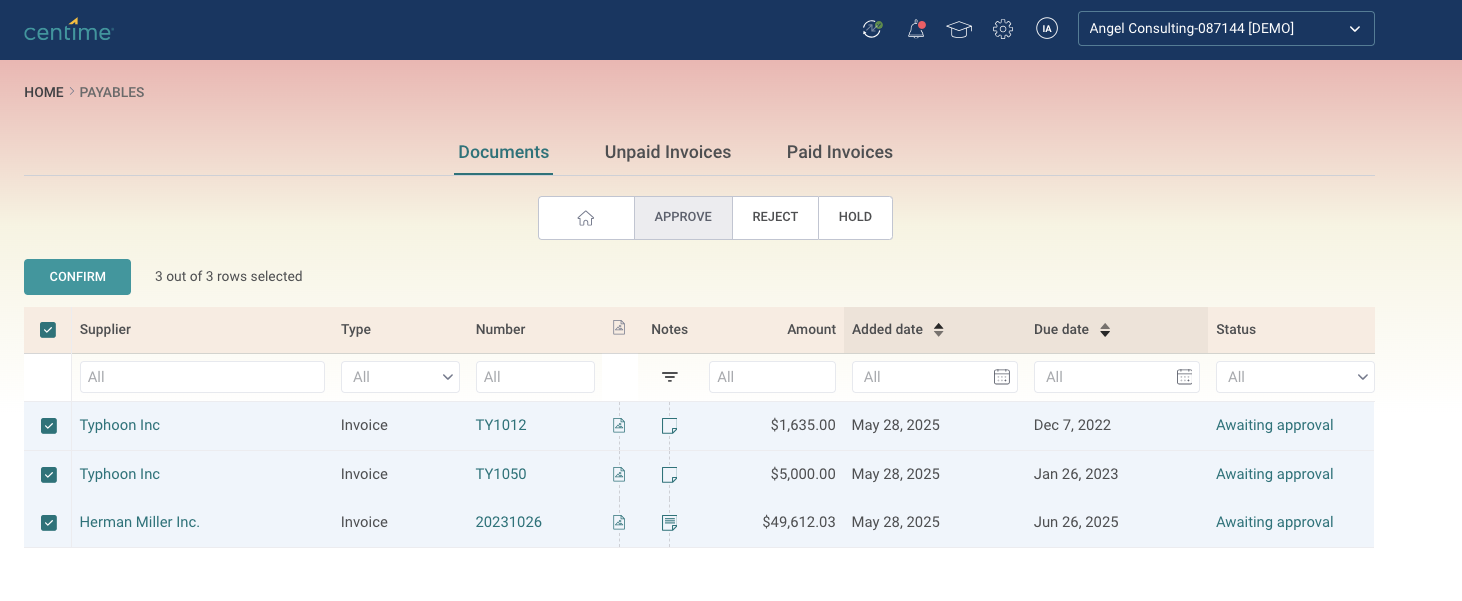Open Typhoon Inc supplier for TY1050
Image resolution: width=1462 pixels, height=601 pixels.
coord(120,474)
